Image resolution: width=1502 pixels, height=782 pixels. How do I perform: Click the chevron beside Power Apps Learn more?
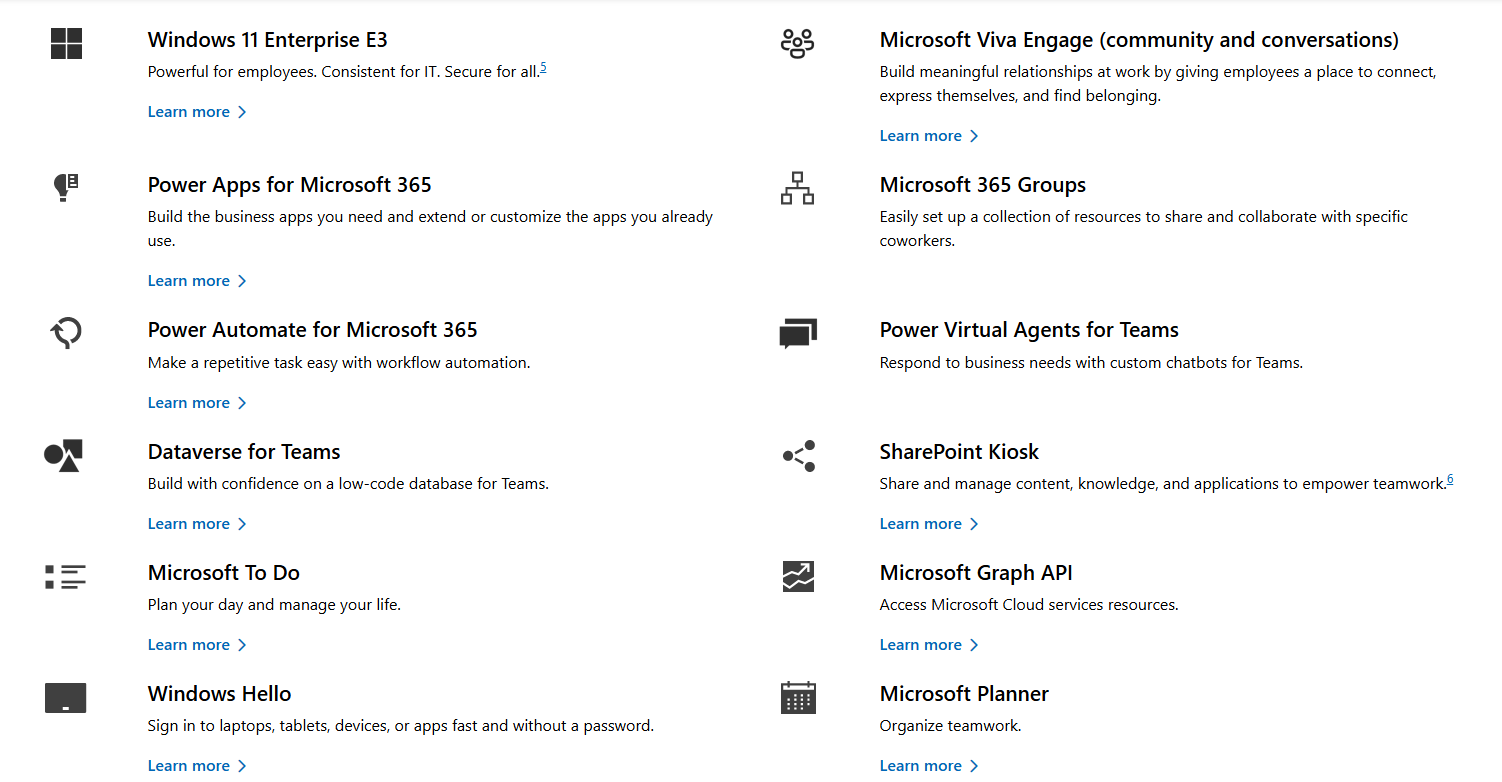click(x=243, y=280)
